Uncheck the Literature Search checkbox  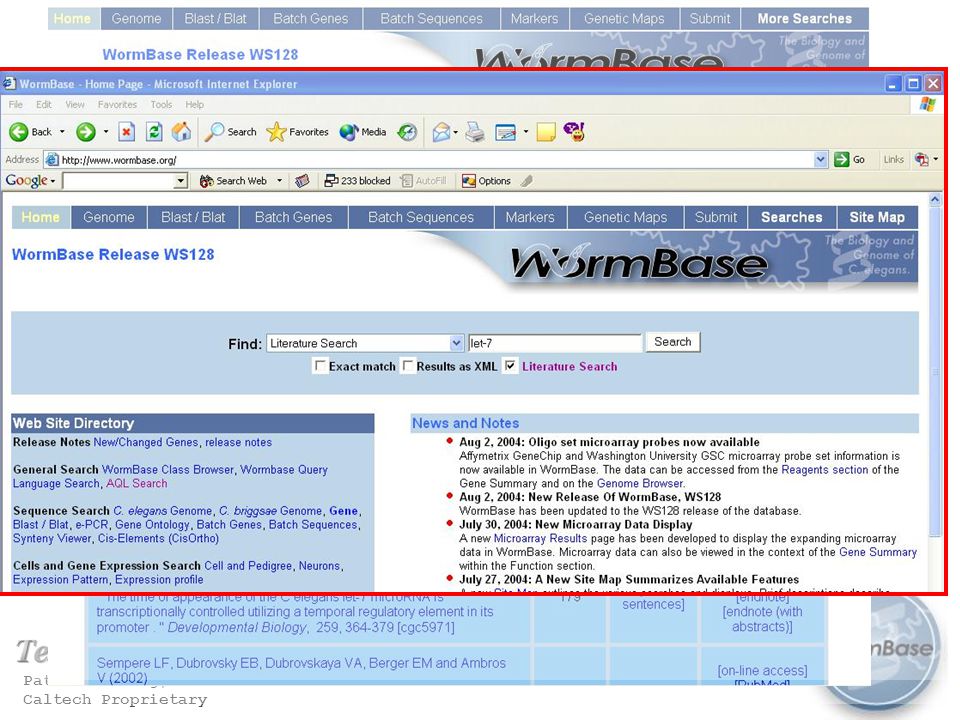(x=510, y=366)
